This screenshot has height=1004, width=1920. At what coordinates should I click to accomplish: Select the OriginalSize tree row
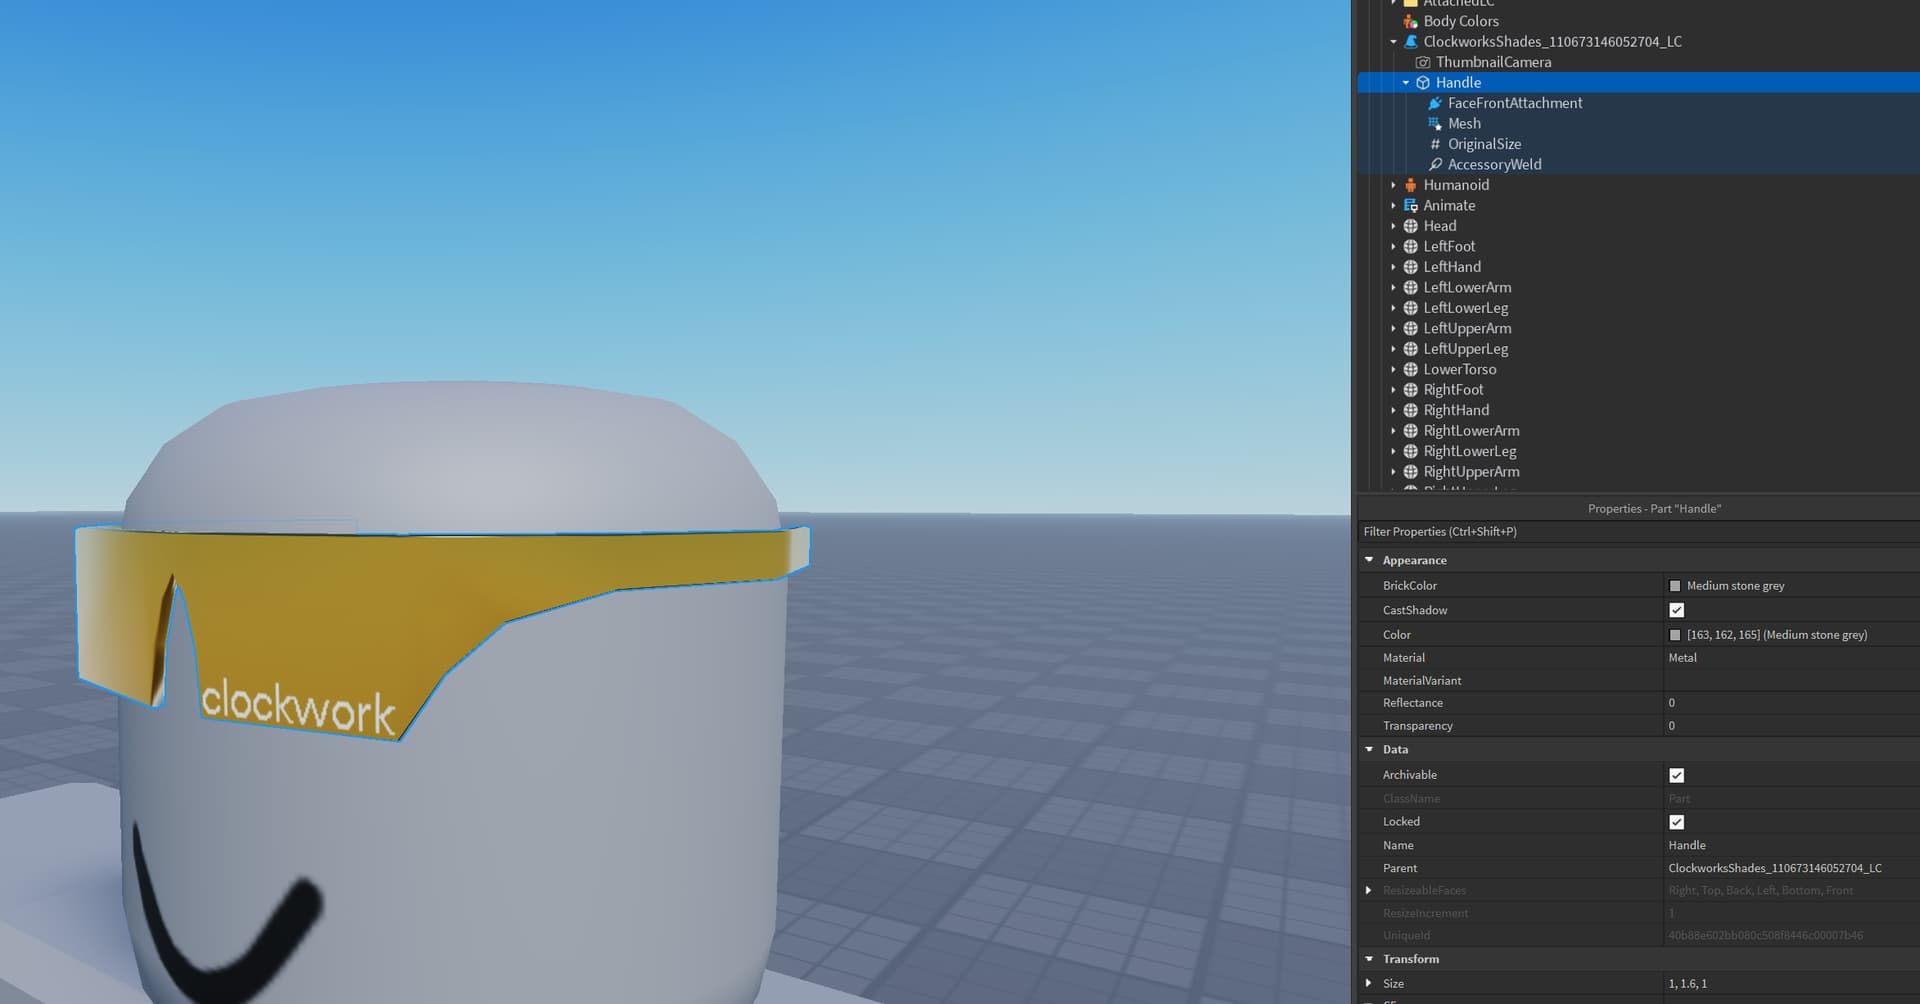coord(1639,144)
